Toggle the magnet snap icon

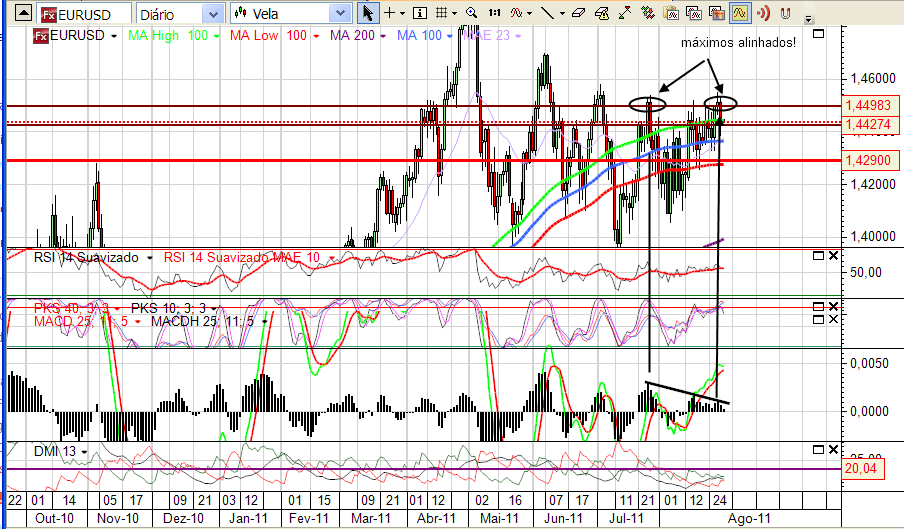click(x=785, y=13)
